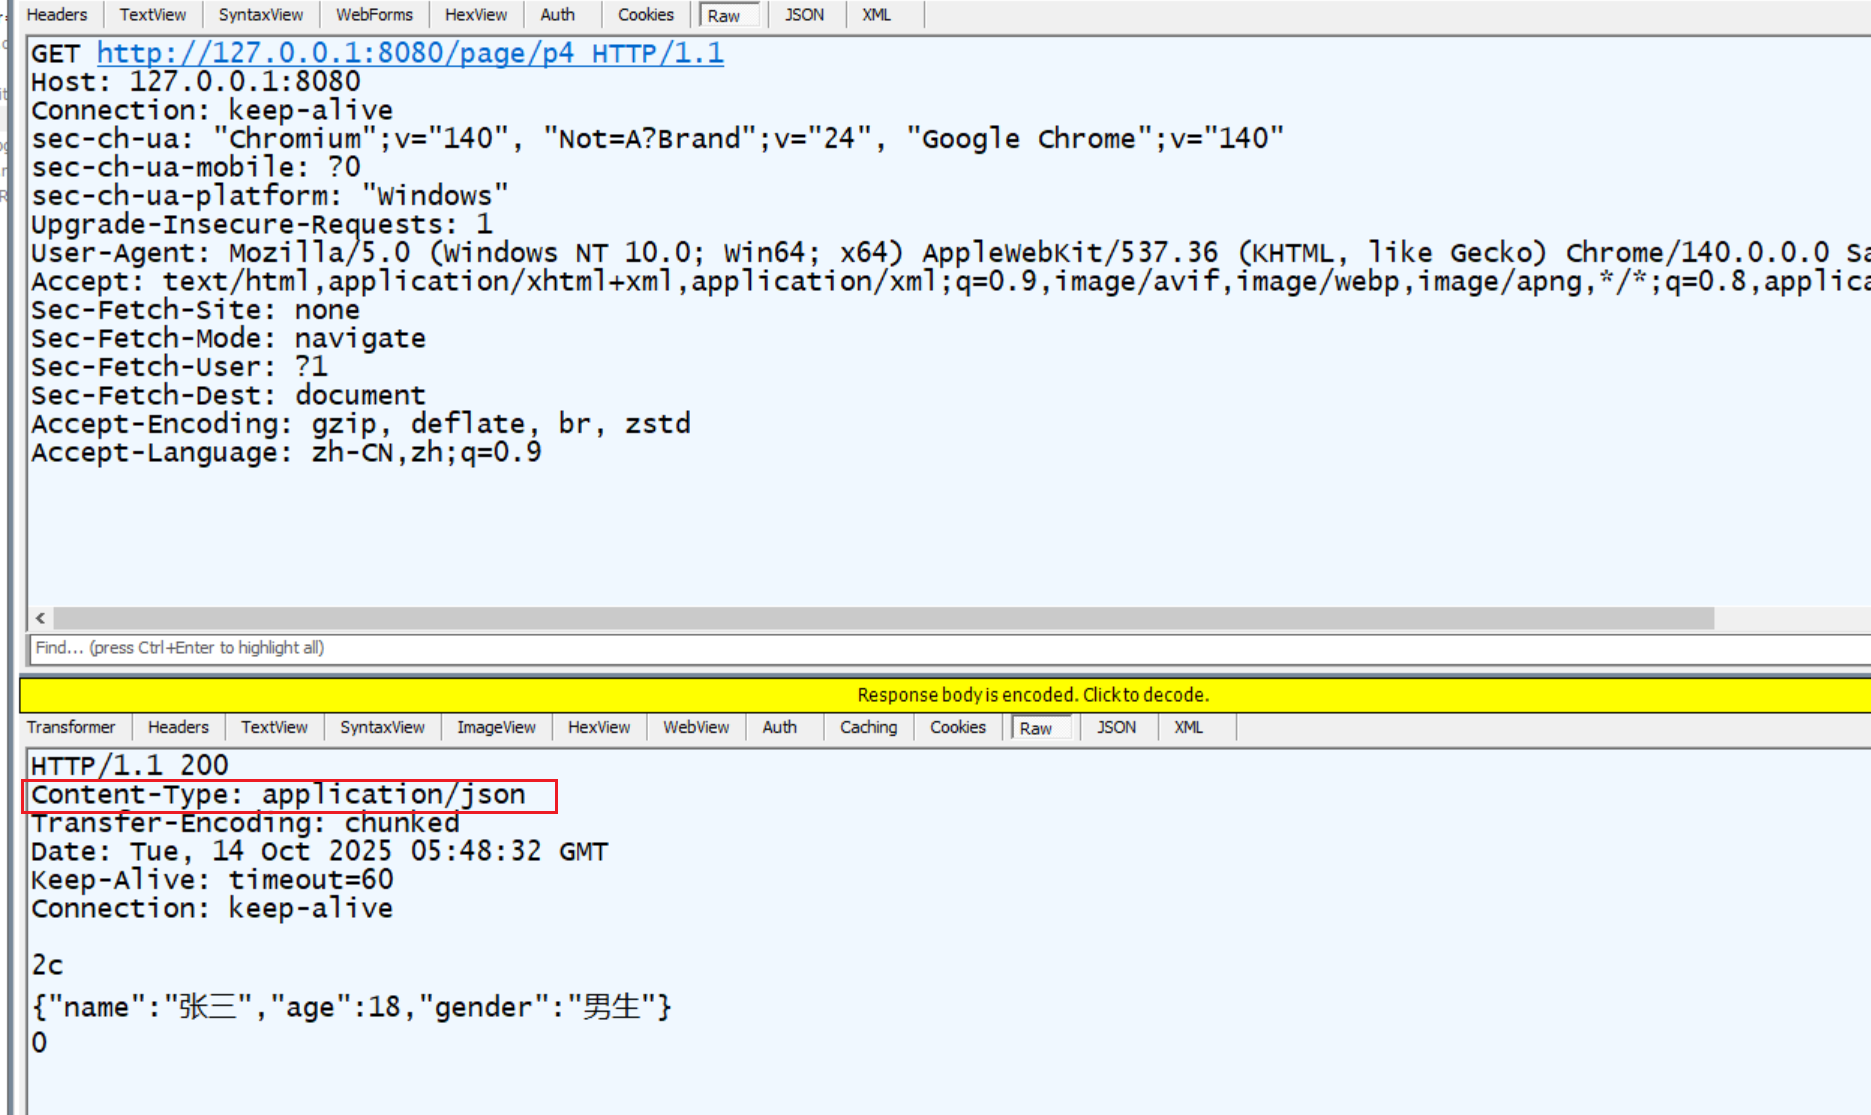This screenshot has width=1871, height=1115.
Task: Click 'Sec-Fetch-User: ?1' line
Action: coord(179,366)
